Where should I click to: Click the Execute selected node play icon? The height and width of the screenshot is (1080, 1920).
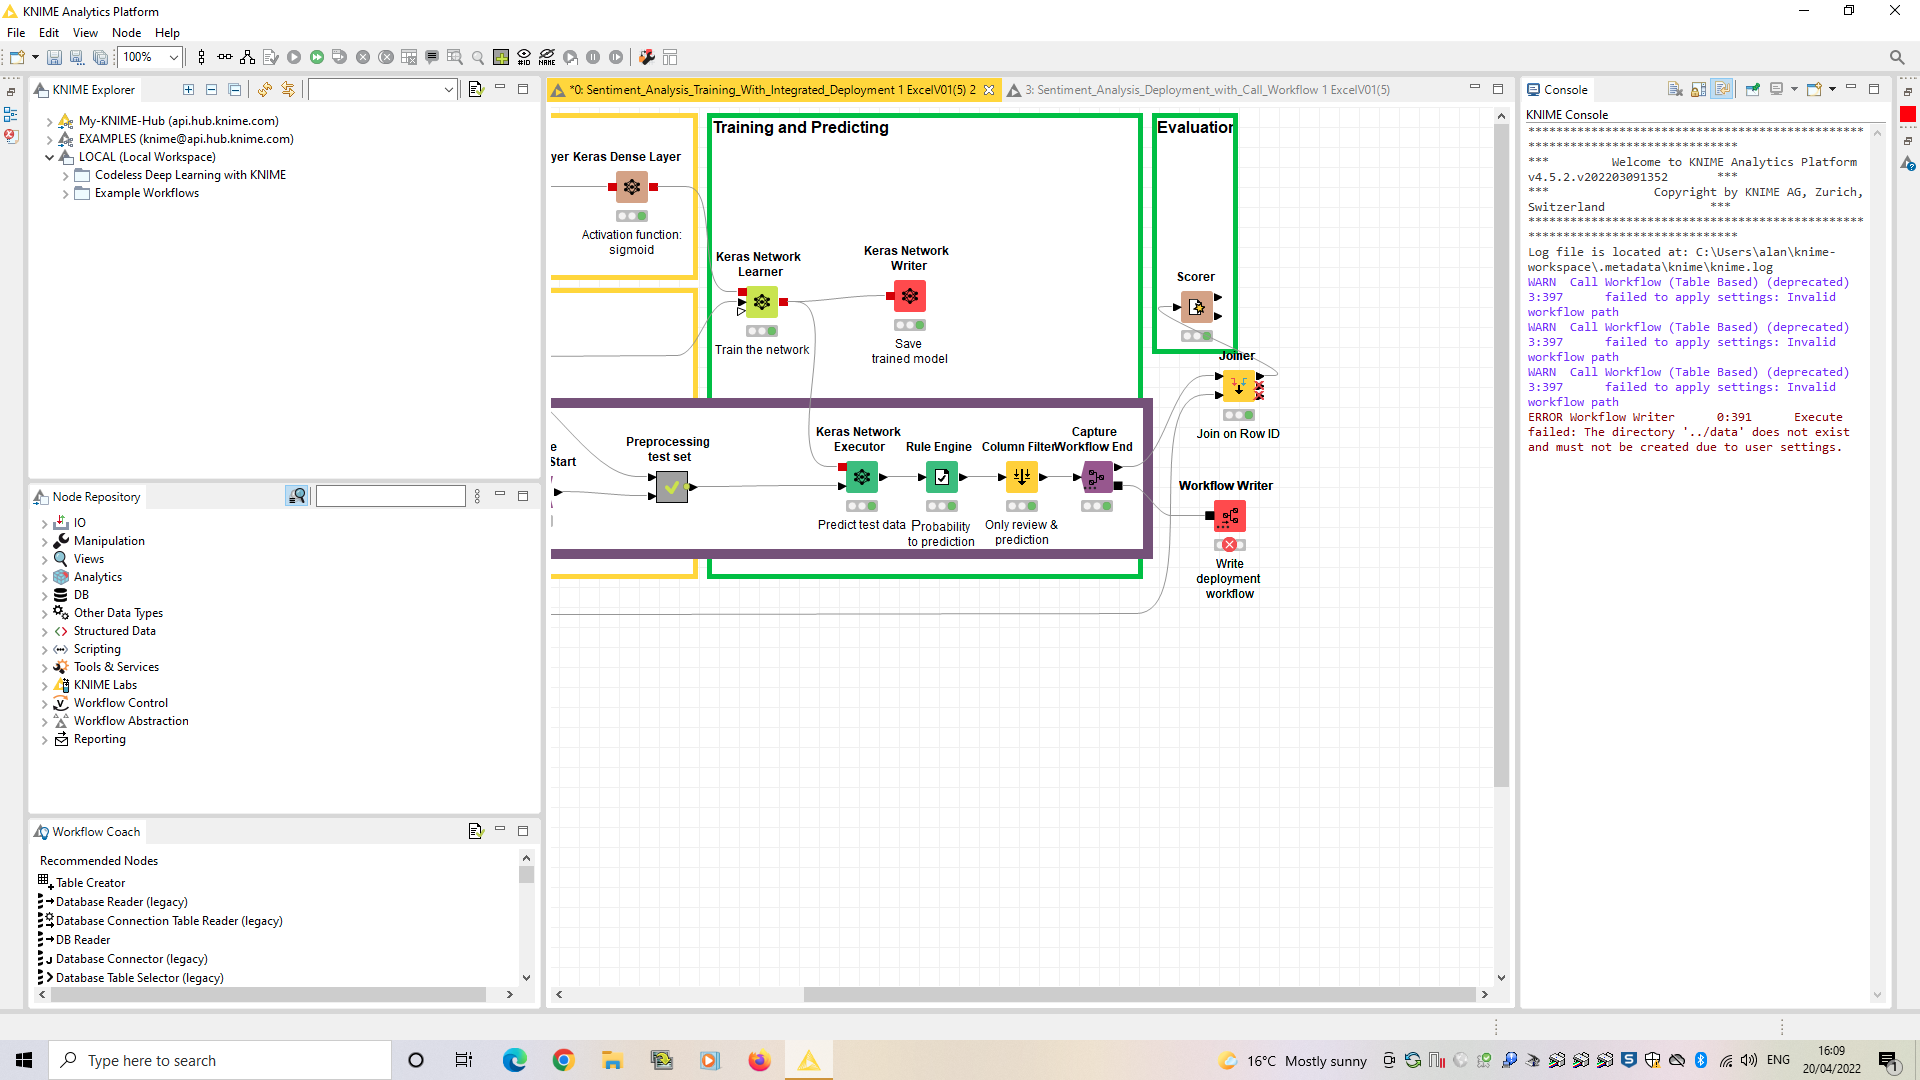tap(294, 58)
